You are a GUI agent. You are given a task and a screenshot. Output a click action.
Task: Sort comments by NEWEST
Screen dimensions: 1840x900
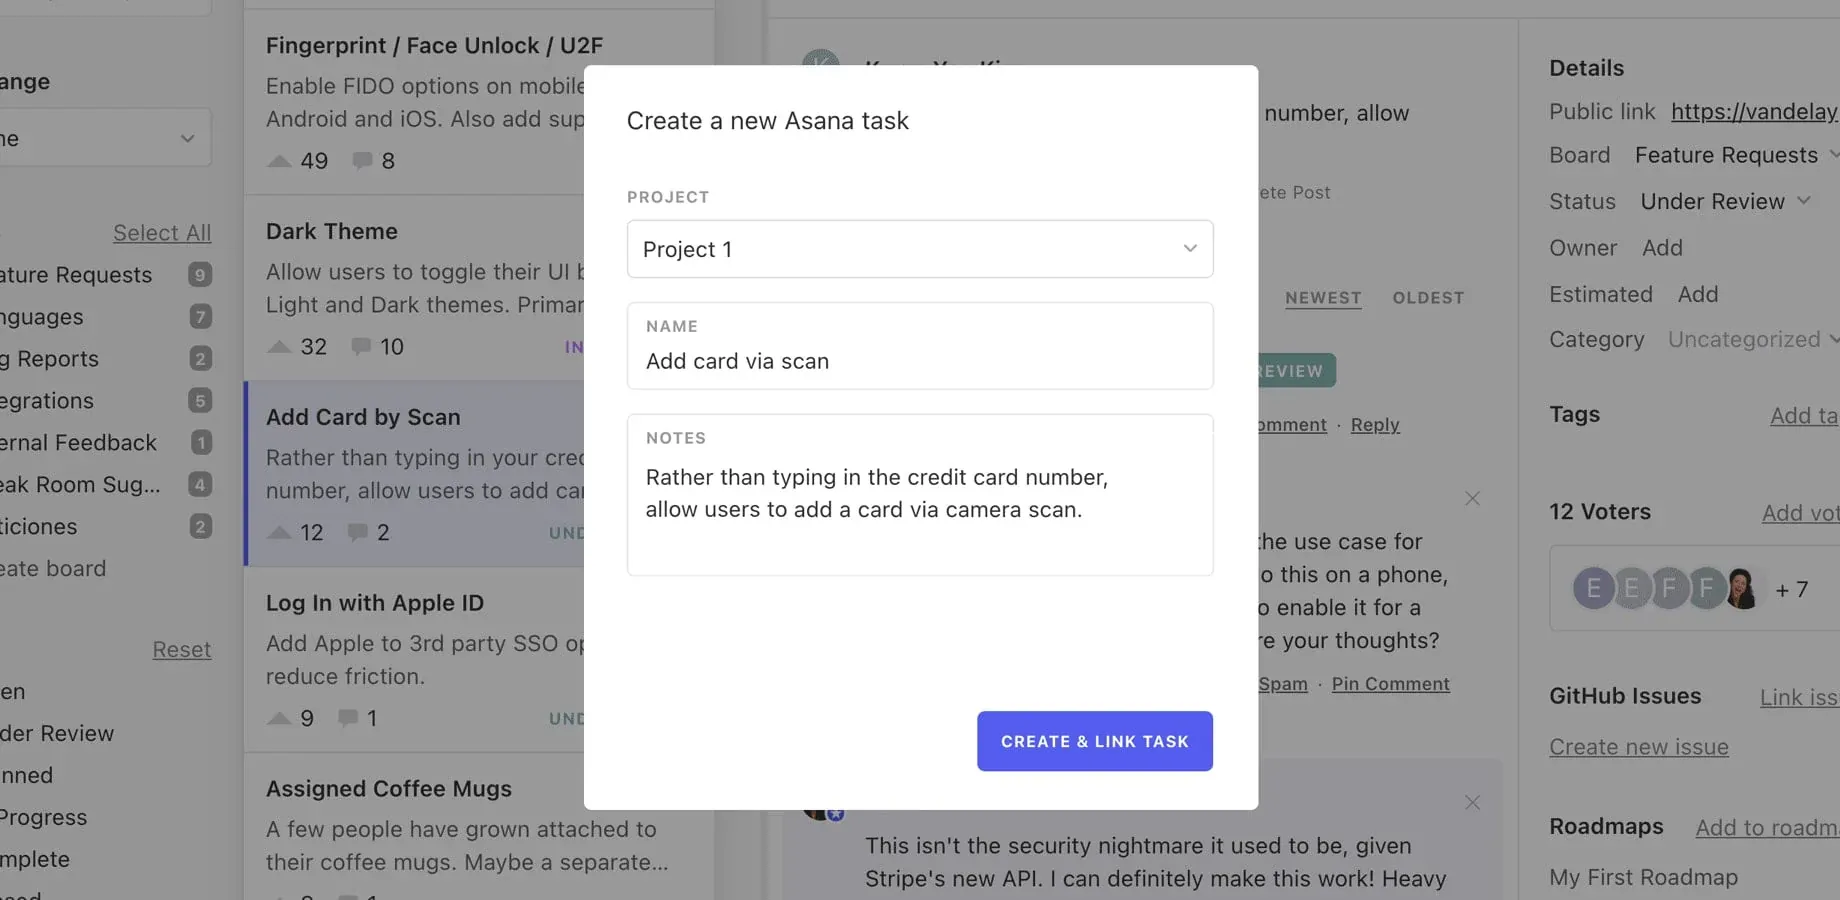(x=1322, y=297)
